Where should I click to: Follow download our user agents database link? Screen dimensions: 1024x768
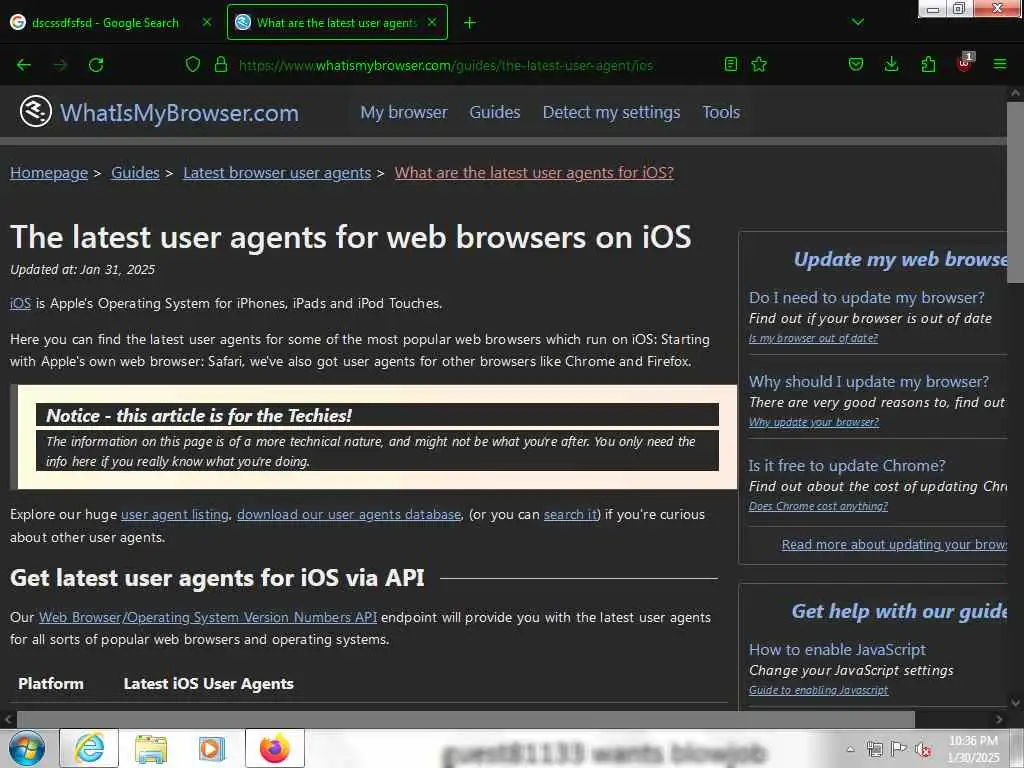[349, 515]
